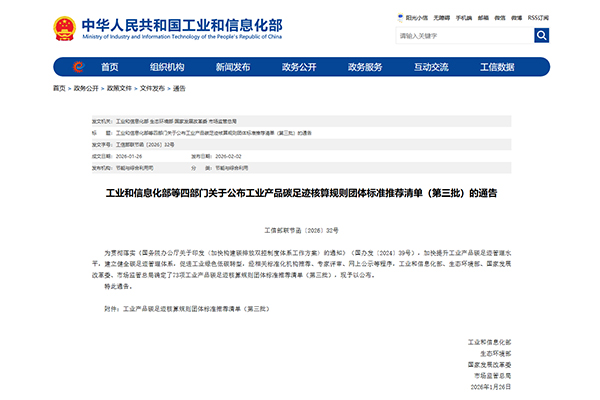Click the 政策文件 breadcrumb link
This screenshot has height=400, width=600.
[120, 88]
